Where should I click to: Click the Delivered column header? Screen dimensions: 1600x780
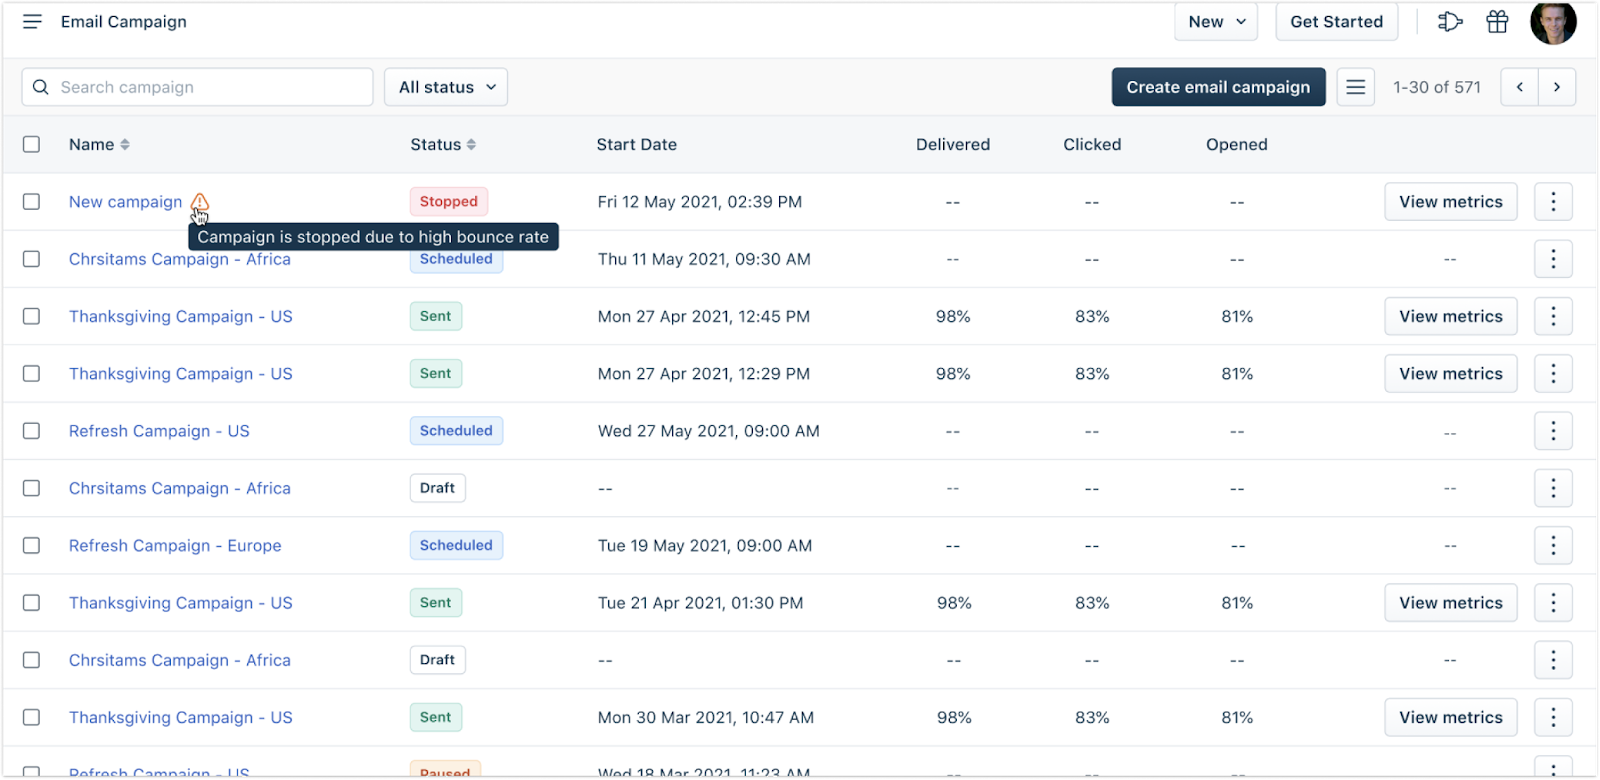953,145
